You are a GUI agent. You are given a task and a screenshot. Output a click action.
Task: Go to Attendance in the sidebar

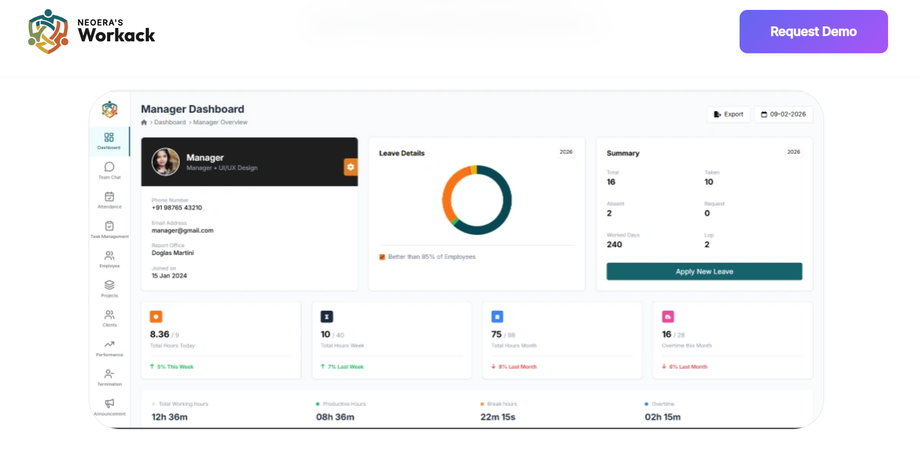point(109,197)
